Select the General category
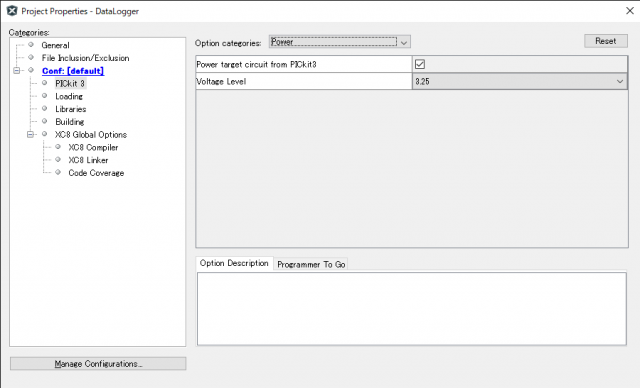Viewport: 640px width, 388px height. click(55, 45)
